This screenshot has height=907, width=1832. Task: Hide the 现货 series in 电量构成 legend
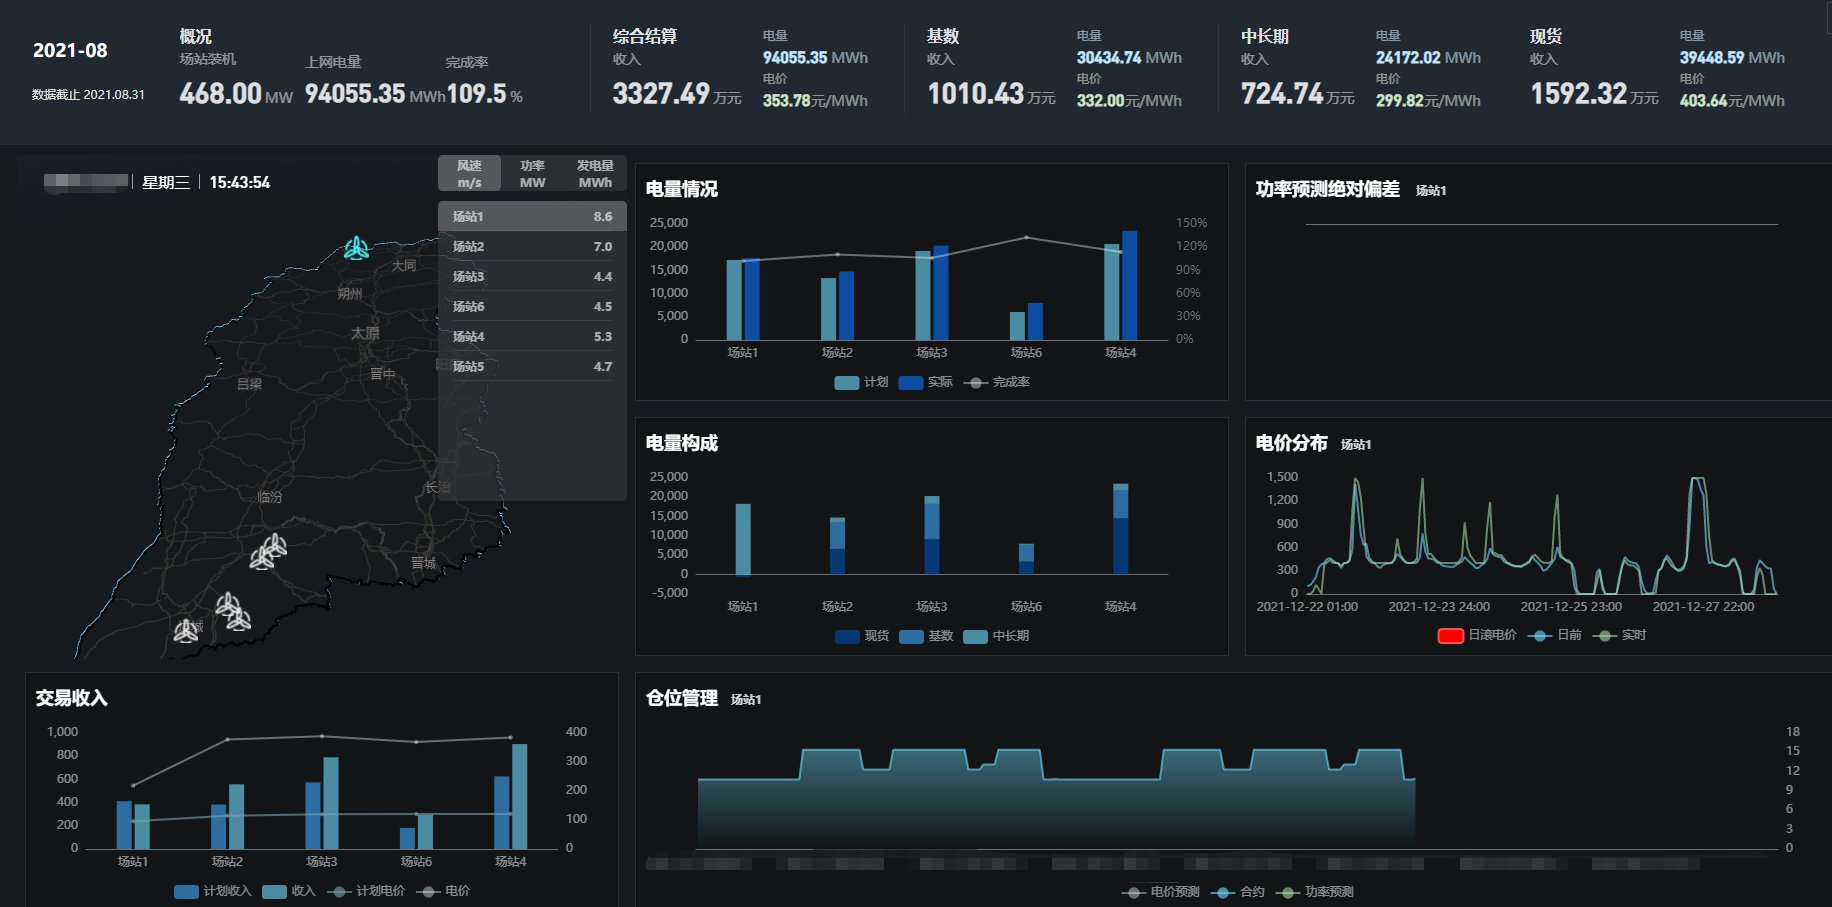click(x=847, y=637)
